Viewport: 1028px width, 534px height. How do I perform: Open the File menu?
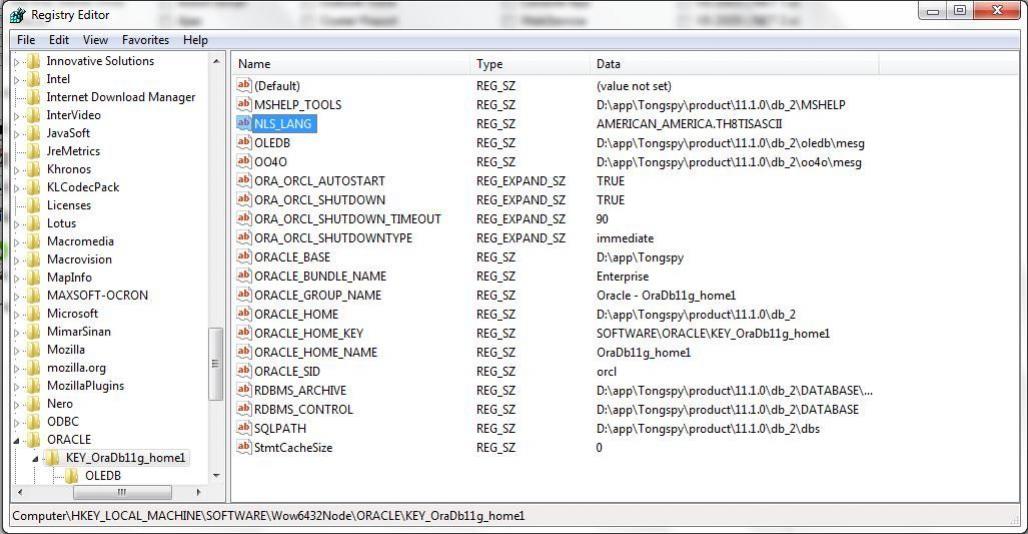26,40
